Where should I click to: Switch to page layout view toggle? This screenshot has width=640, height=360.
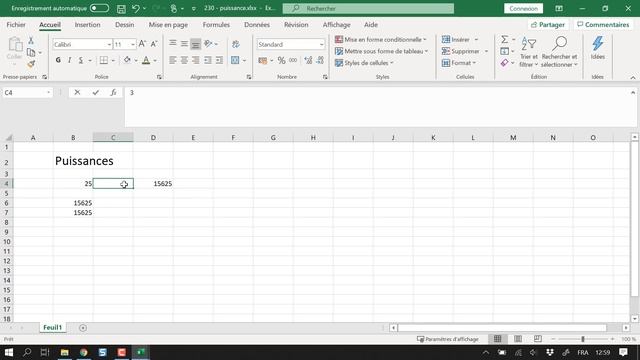pyautogui.click(x=518, y=339)
